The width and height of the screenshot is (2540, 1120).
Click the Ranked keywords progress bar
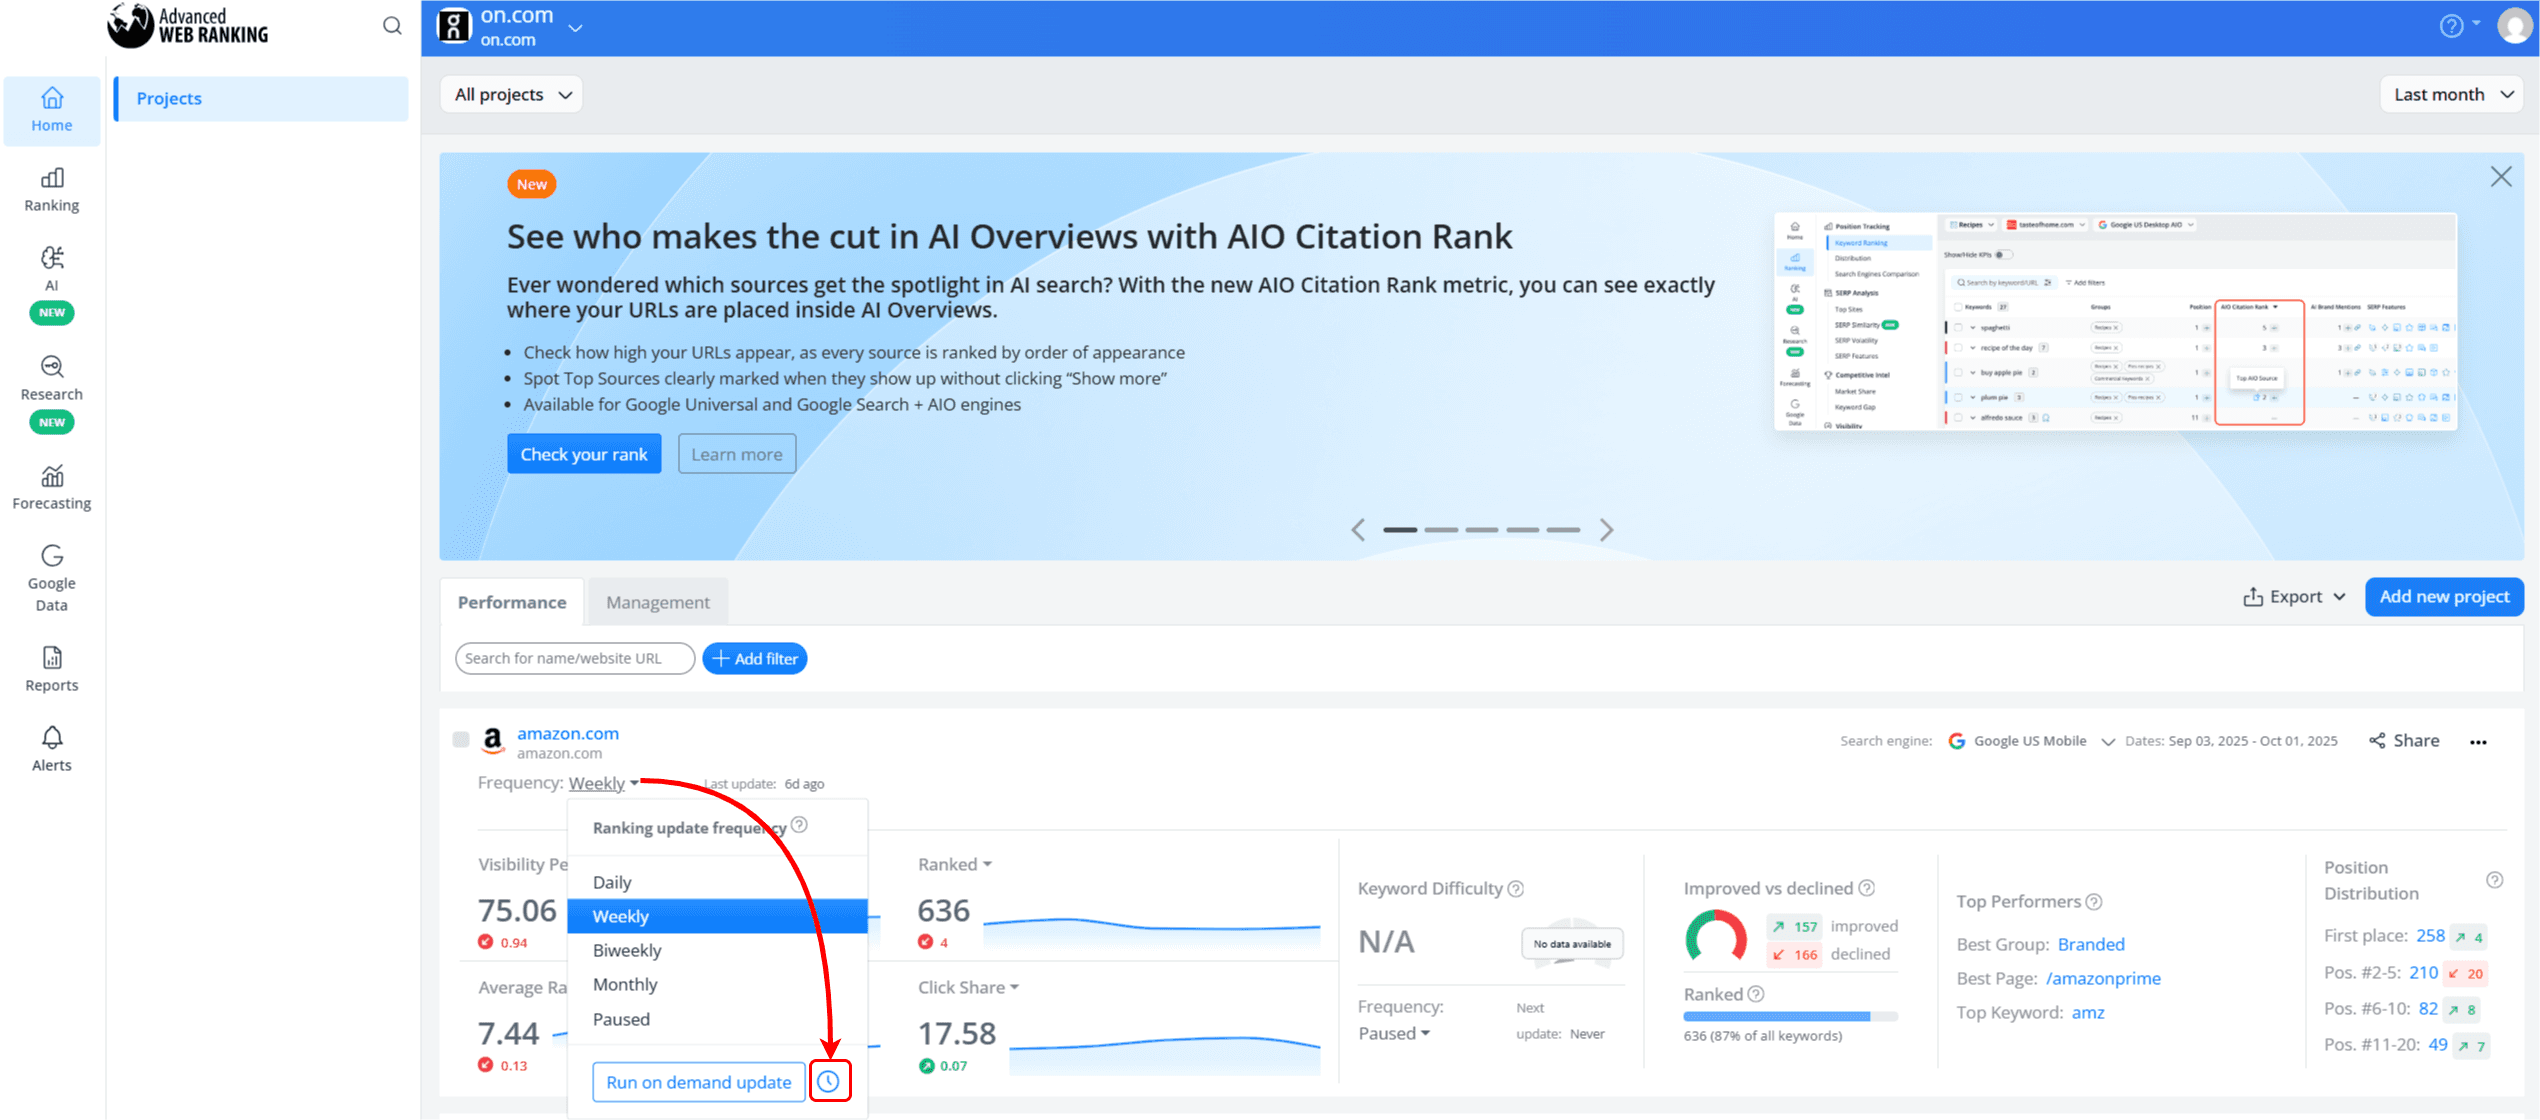tap(1790, 1016)
